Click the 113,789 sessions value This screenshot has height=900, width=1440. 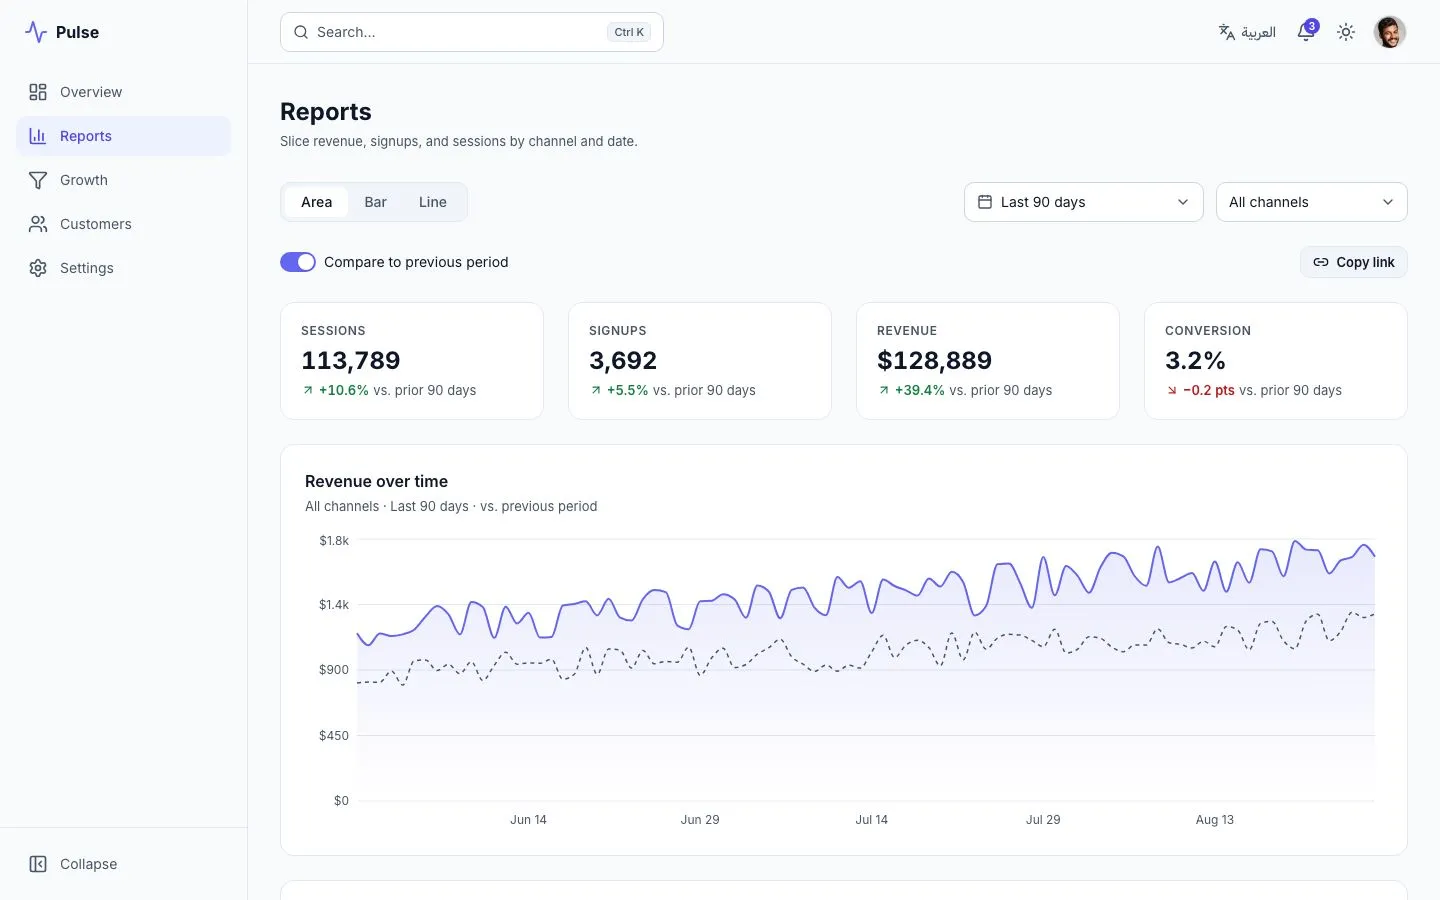[x=351, y=360]
